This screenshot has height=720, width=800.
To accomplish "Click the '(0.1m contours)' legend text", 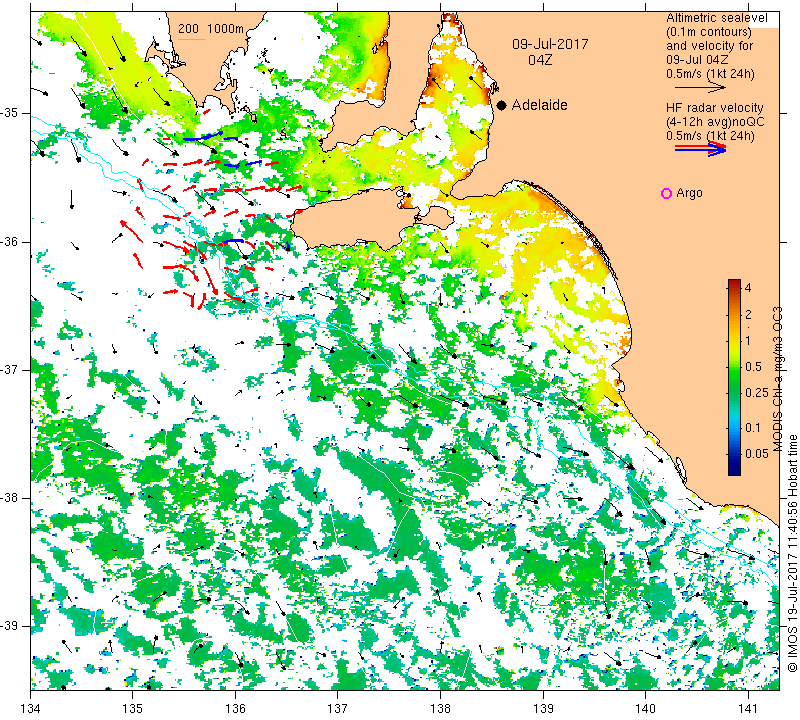I will (x=709, y=32).
